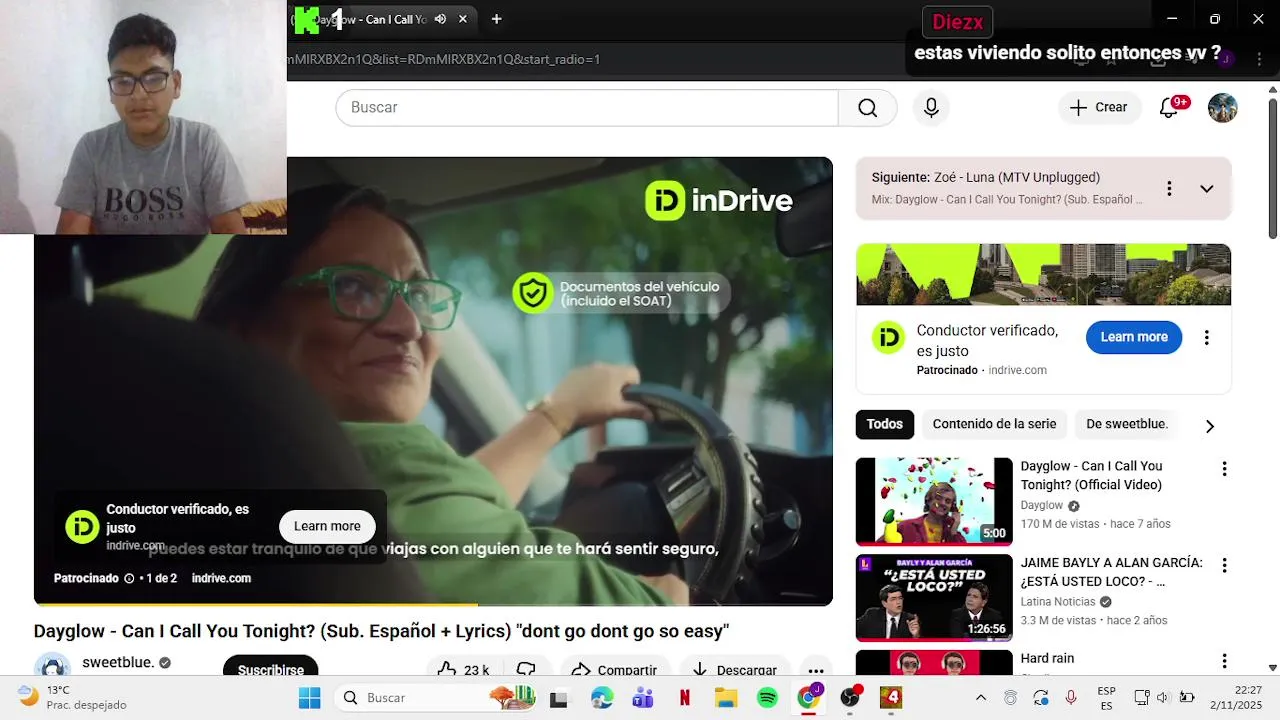Open a new browser tab

click(x=496, y=19)
